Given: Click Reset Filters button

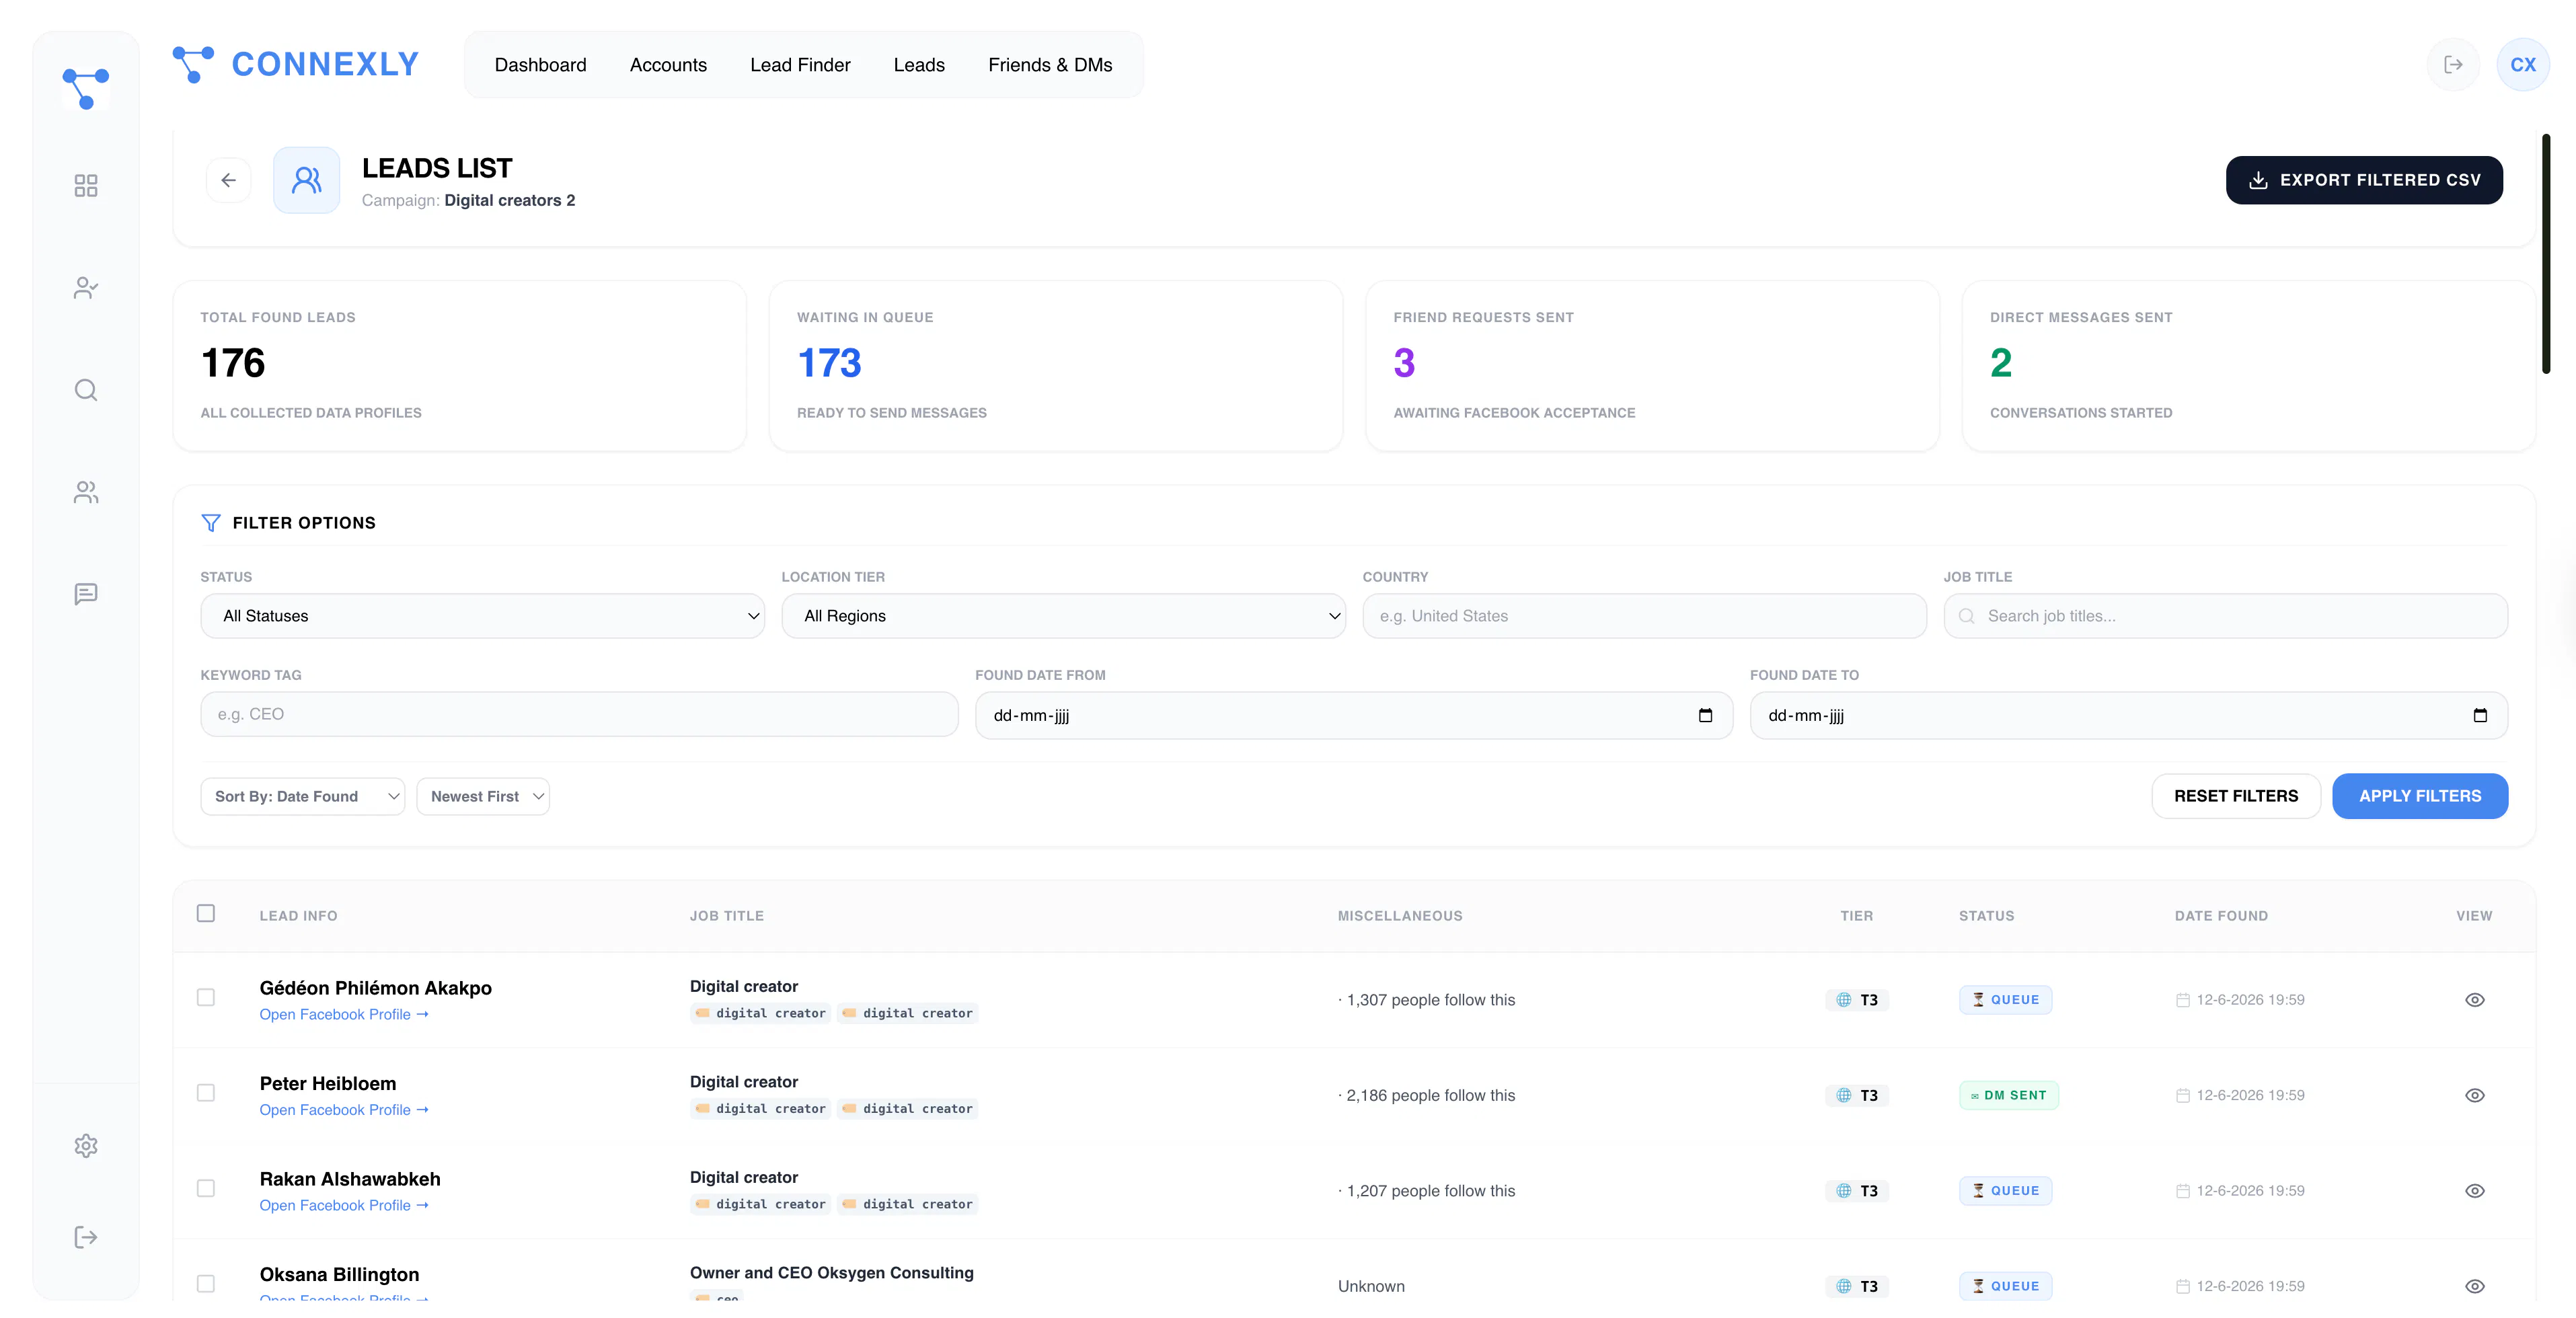Looking at the screenshot, I should coord(2236,796).
